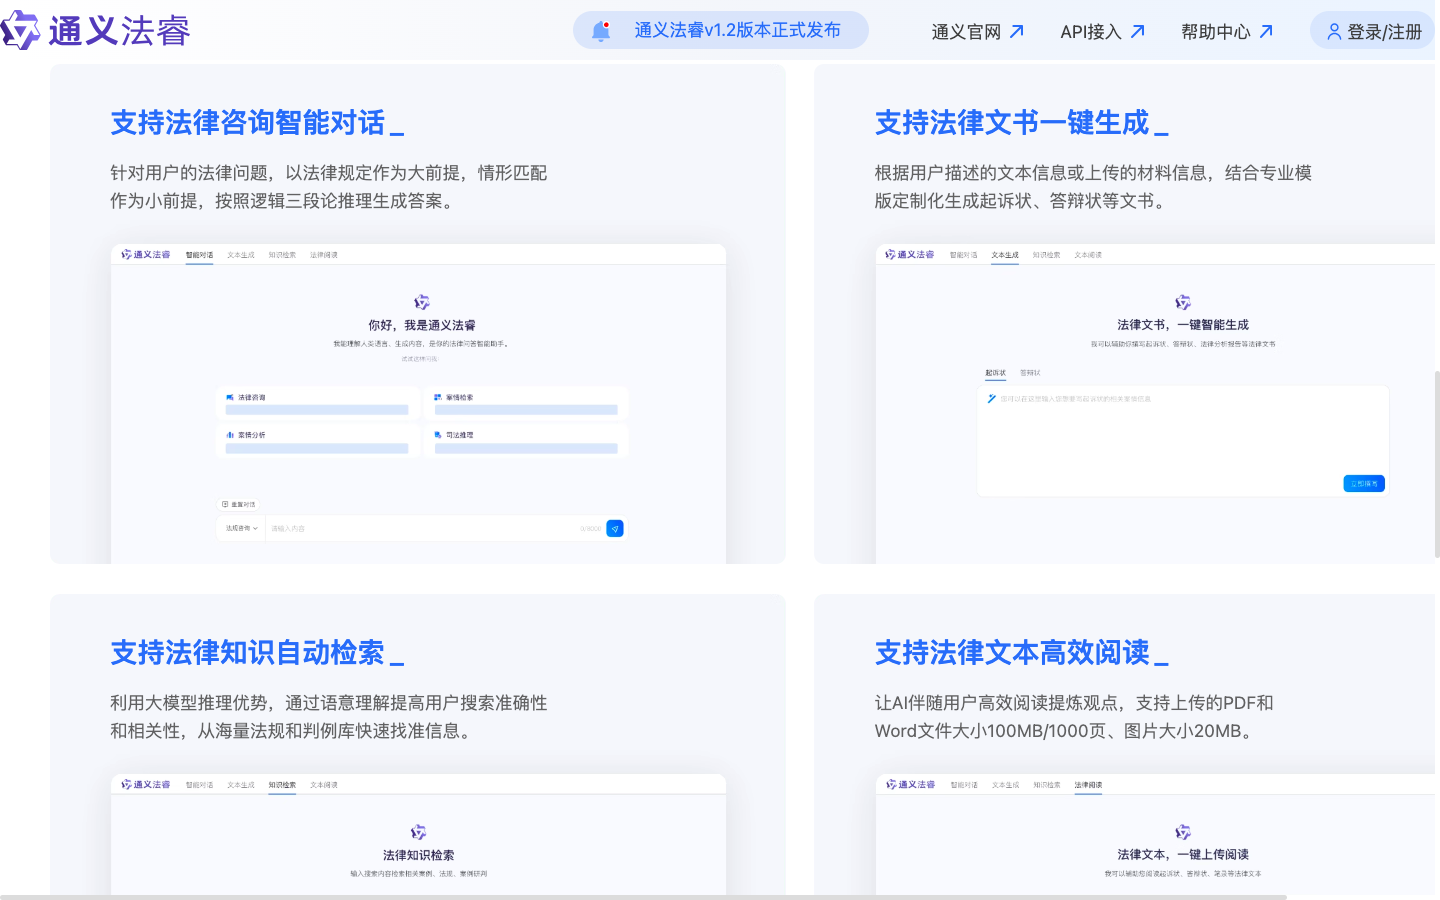
Task: Click the 支持法律咨询智能对话 heading
Action: tap(257, 123)
